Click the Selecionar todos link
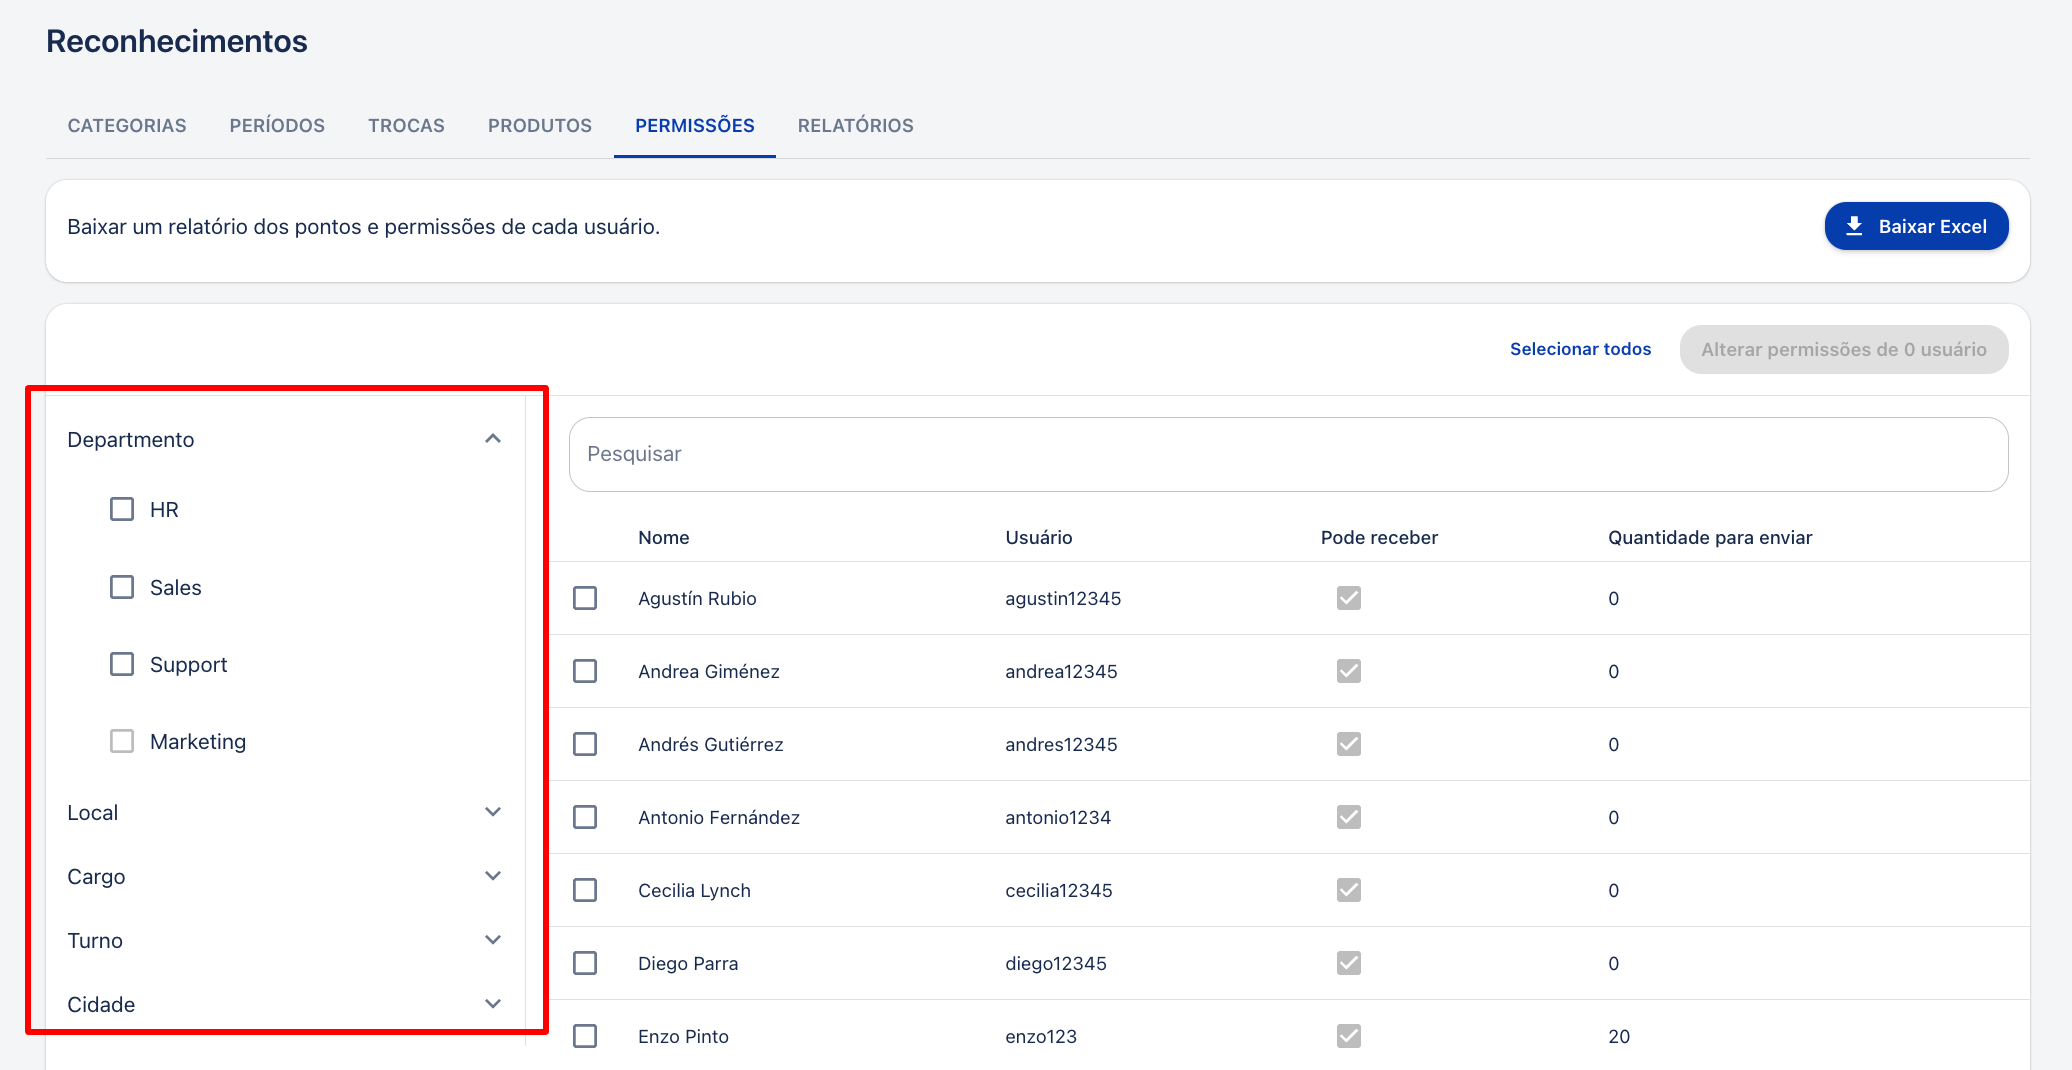Screen dimensions: 2072x1070 pyautogui.click(x=1580, y=349)
